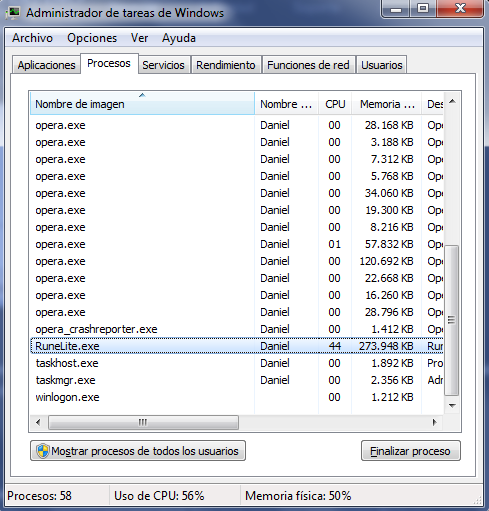Click the horizontal scroll left arrow

(x=38, y=422)
